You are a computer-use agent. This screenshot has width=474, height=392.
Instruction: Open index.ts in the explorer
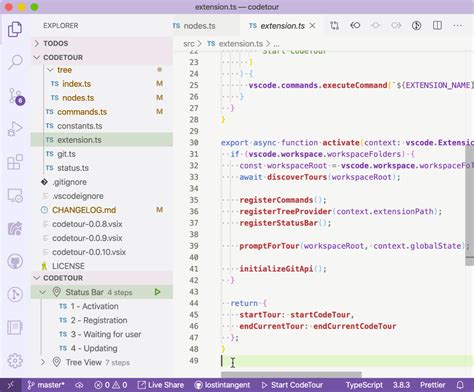[x=76, y=84]
